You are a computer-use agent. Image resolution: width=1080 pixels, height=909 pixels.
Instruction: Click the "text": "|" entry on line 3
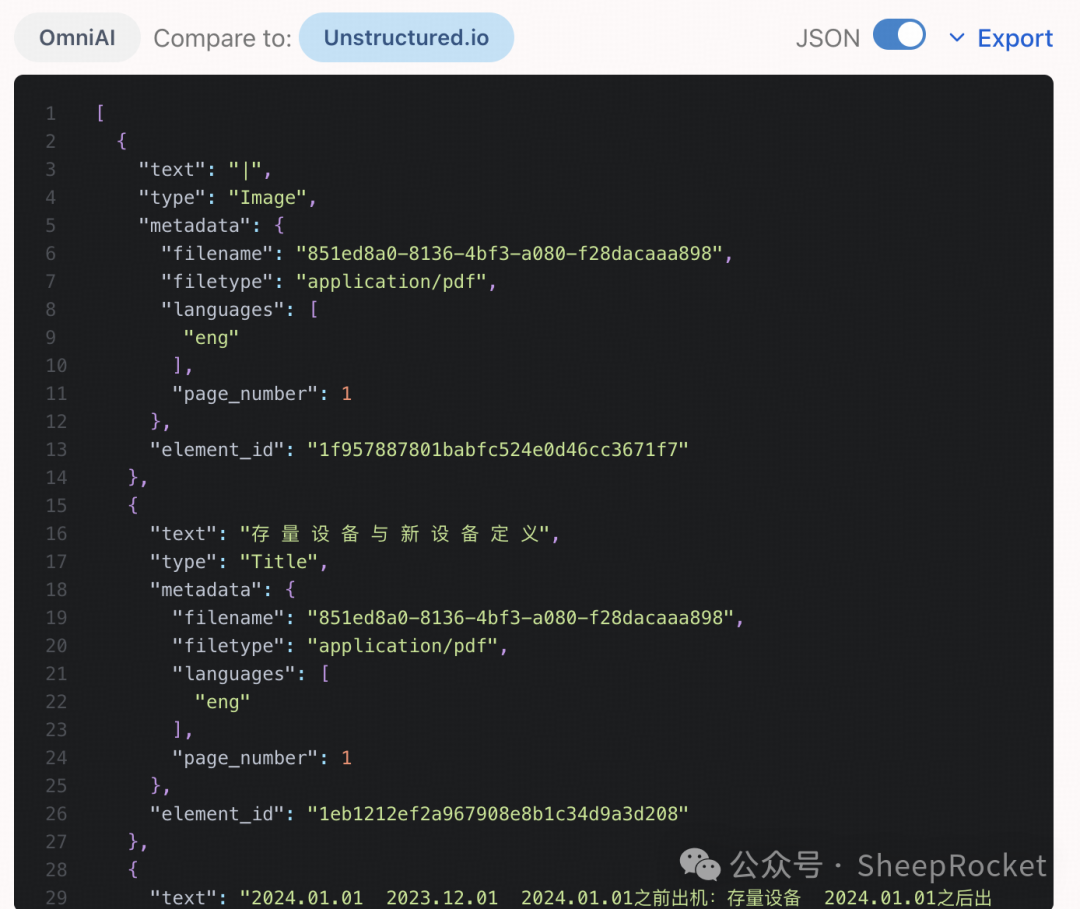[x=205, y=169]
